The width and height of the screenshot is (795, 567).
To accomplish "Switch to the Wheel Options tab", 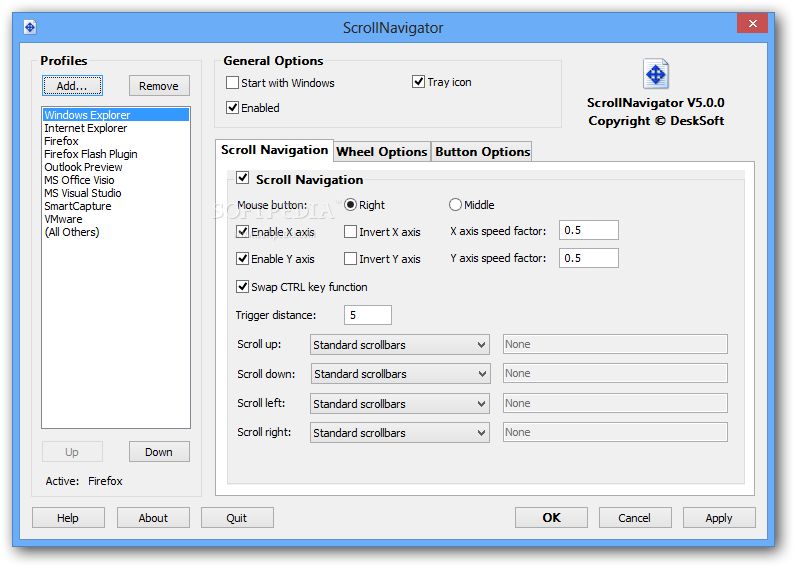I will [x=381, y=152].
